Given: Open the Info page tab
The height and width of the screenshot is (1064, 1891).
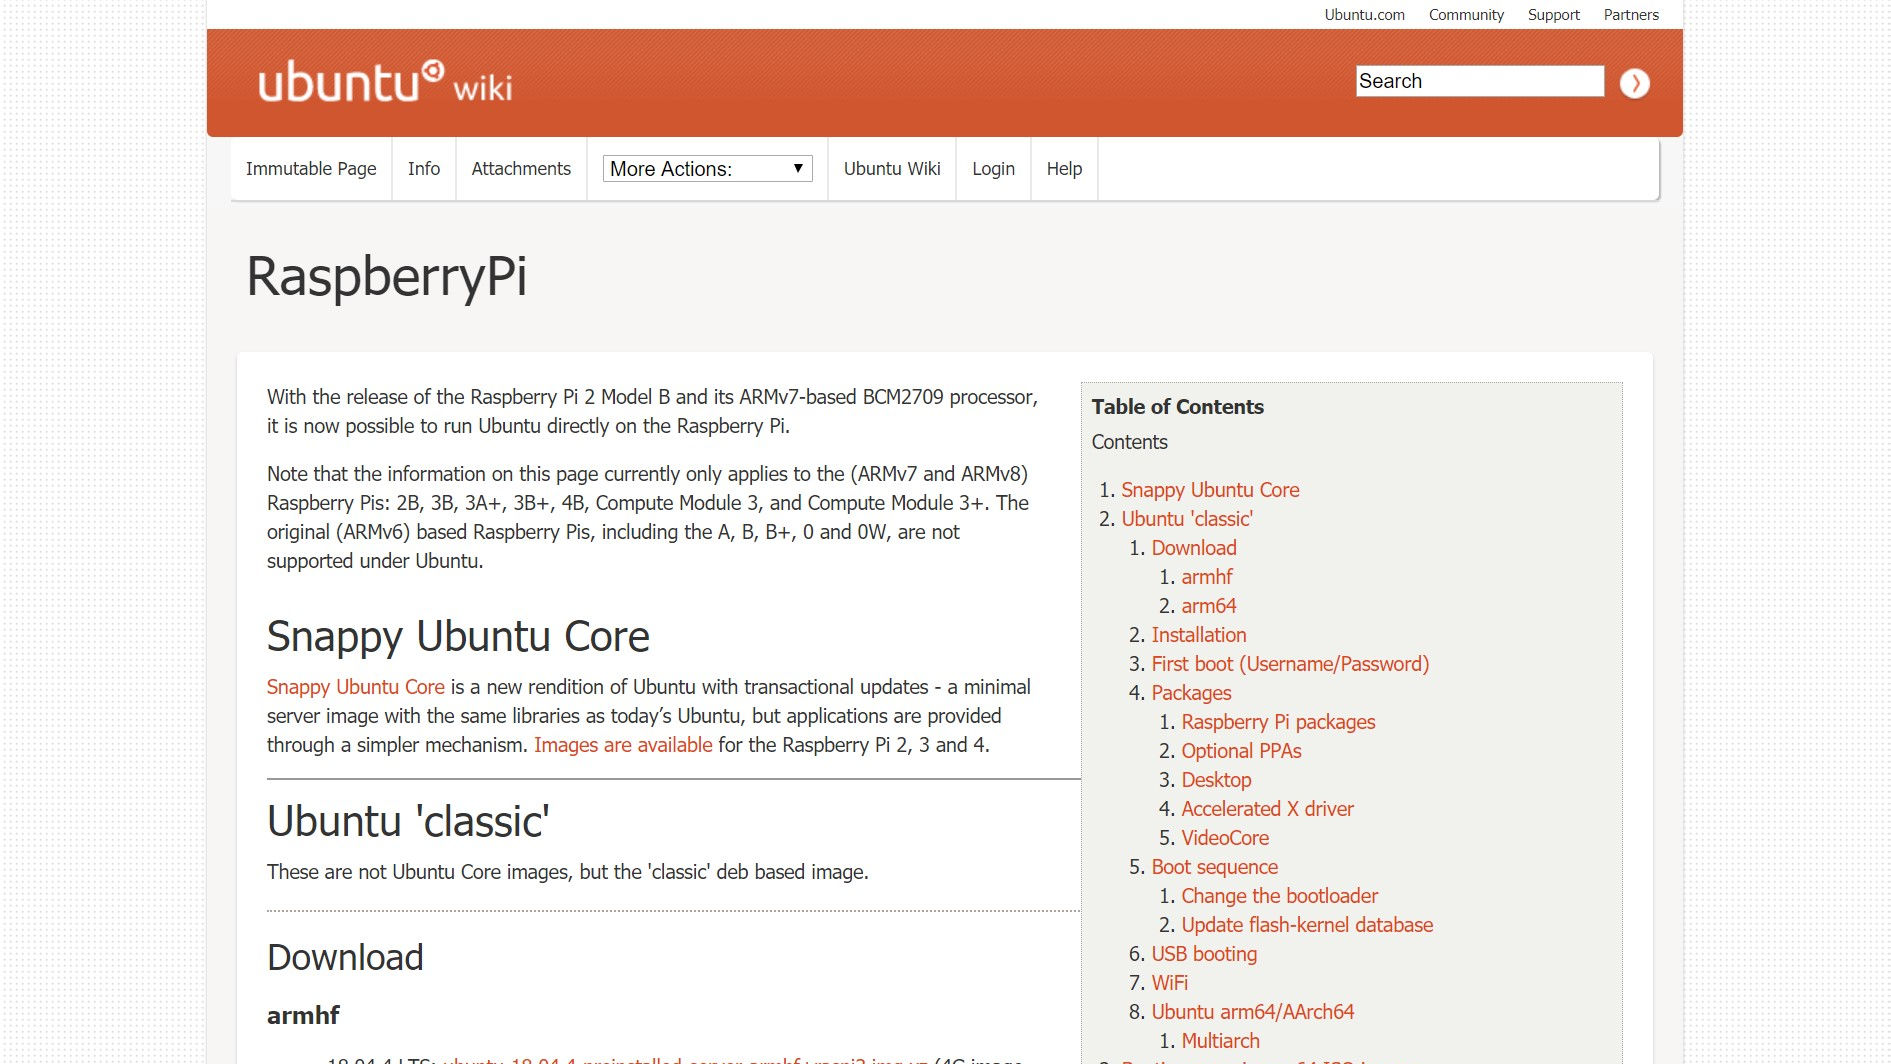Looking at the screenshot, I should tap(424, 169).
